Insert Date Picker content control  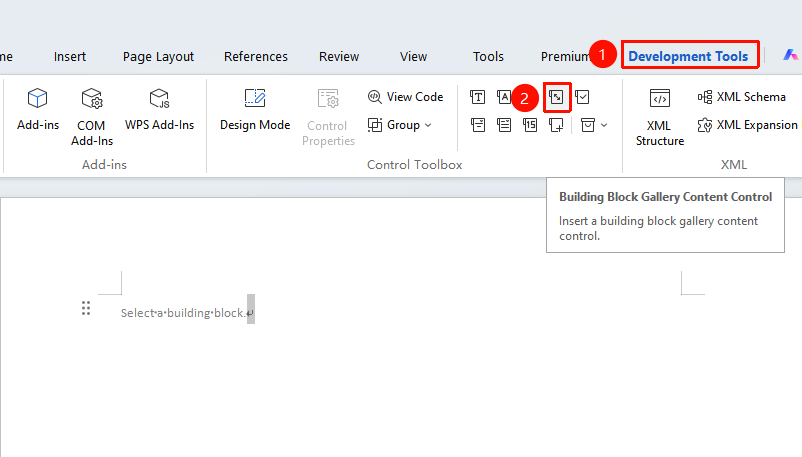tap(530, 125)
